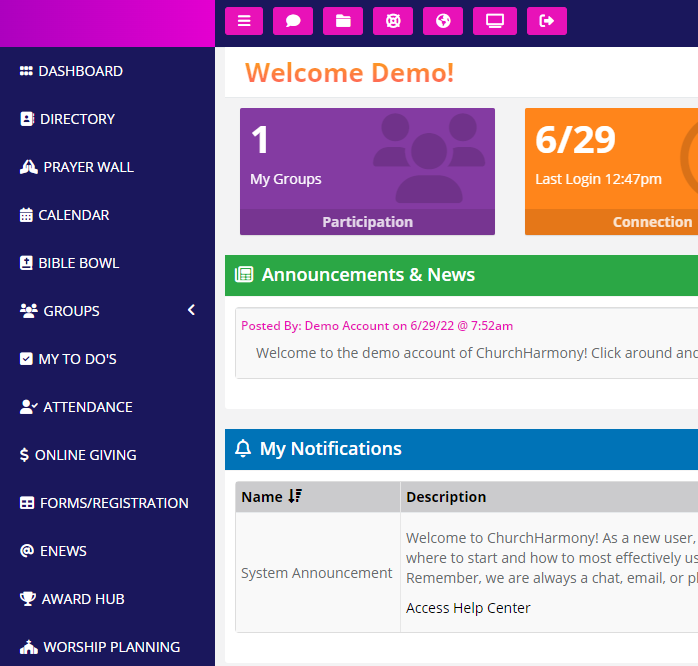Image resolution: width=698 pixels, height=666 pixels.
Task: Expand the Groups menu chevron
Action: click(191, 310)
